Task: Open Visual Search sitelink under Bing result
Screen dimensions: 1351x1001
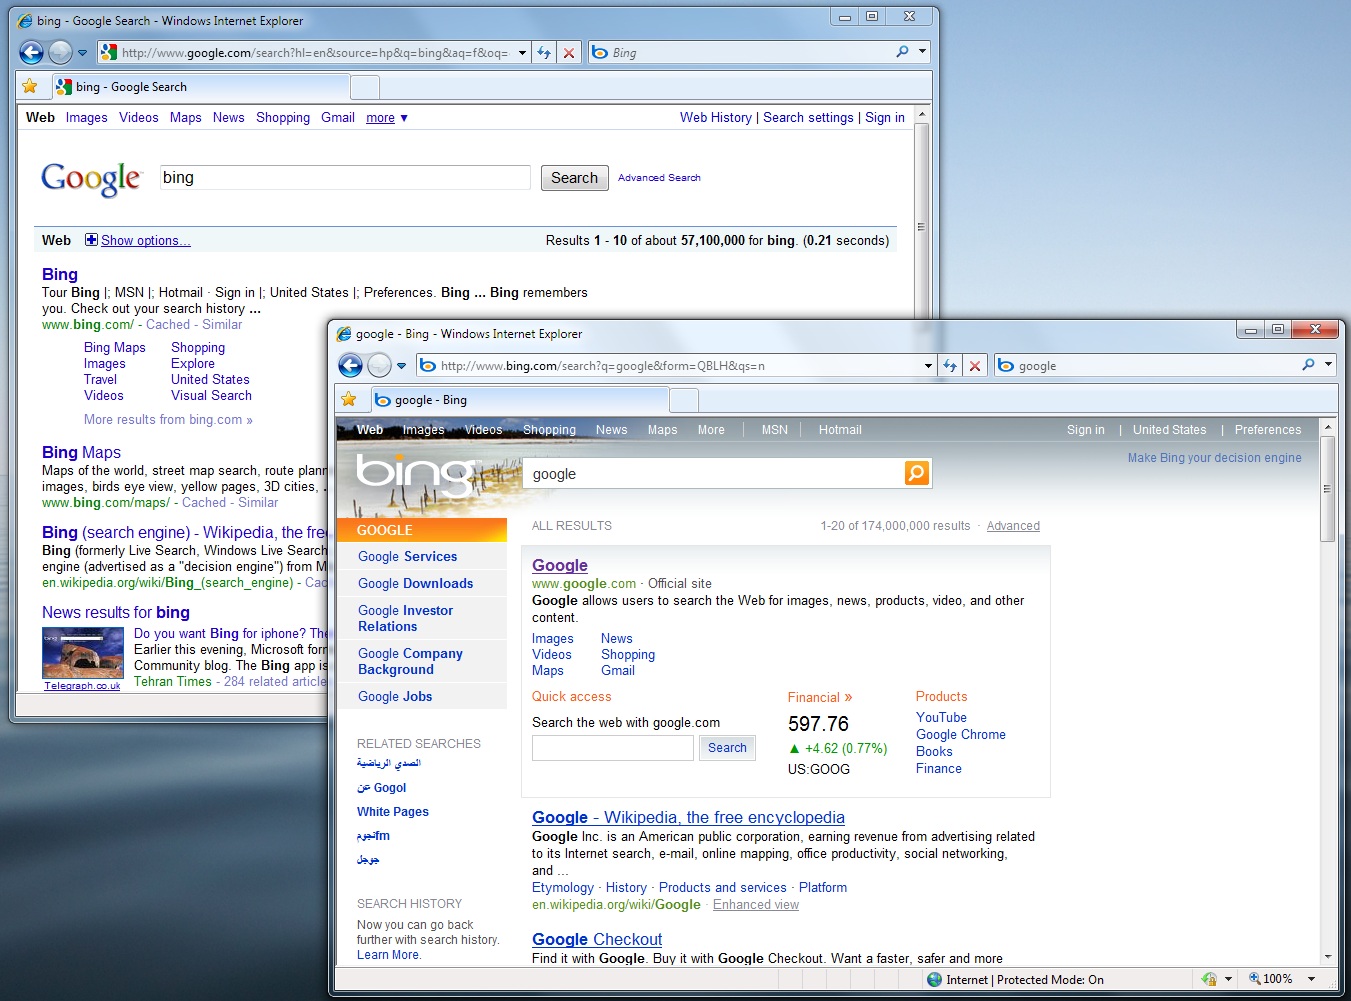Action: [x=211, y=396]
